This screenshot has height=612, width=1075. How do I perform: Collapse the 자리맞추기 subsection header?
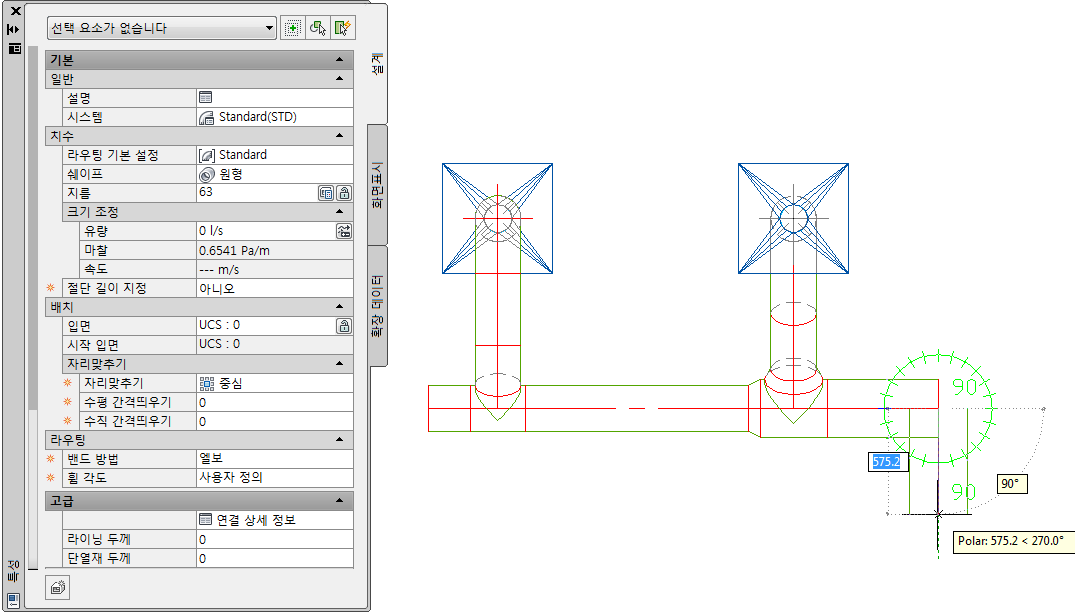pos(339,363)
